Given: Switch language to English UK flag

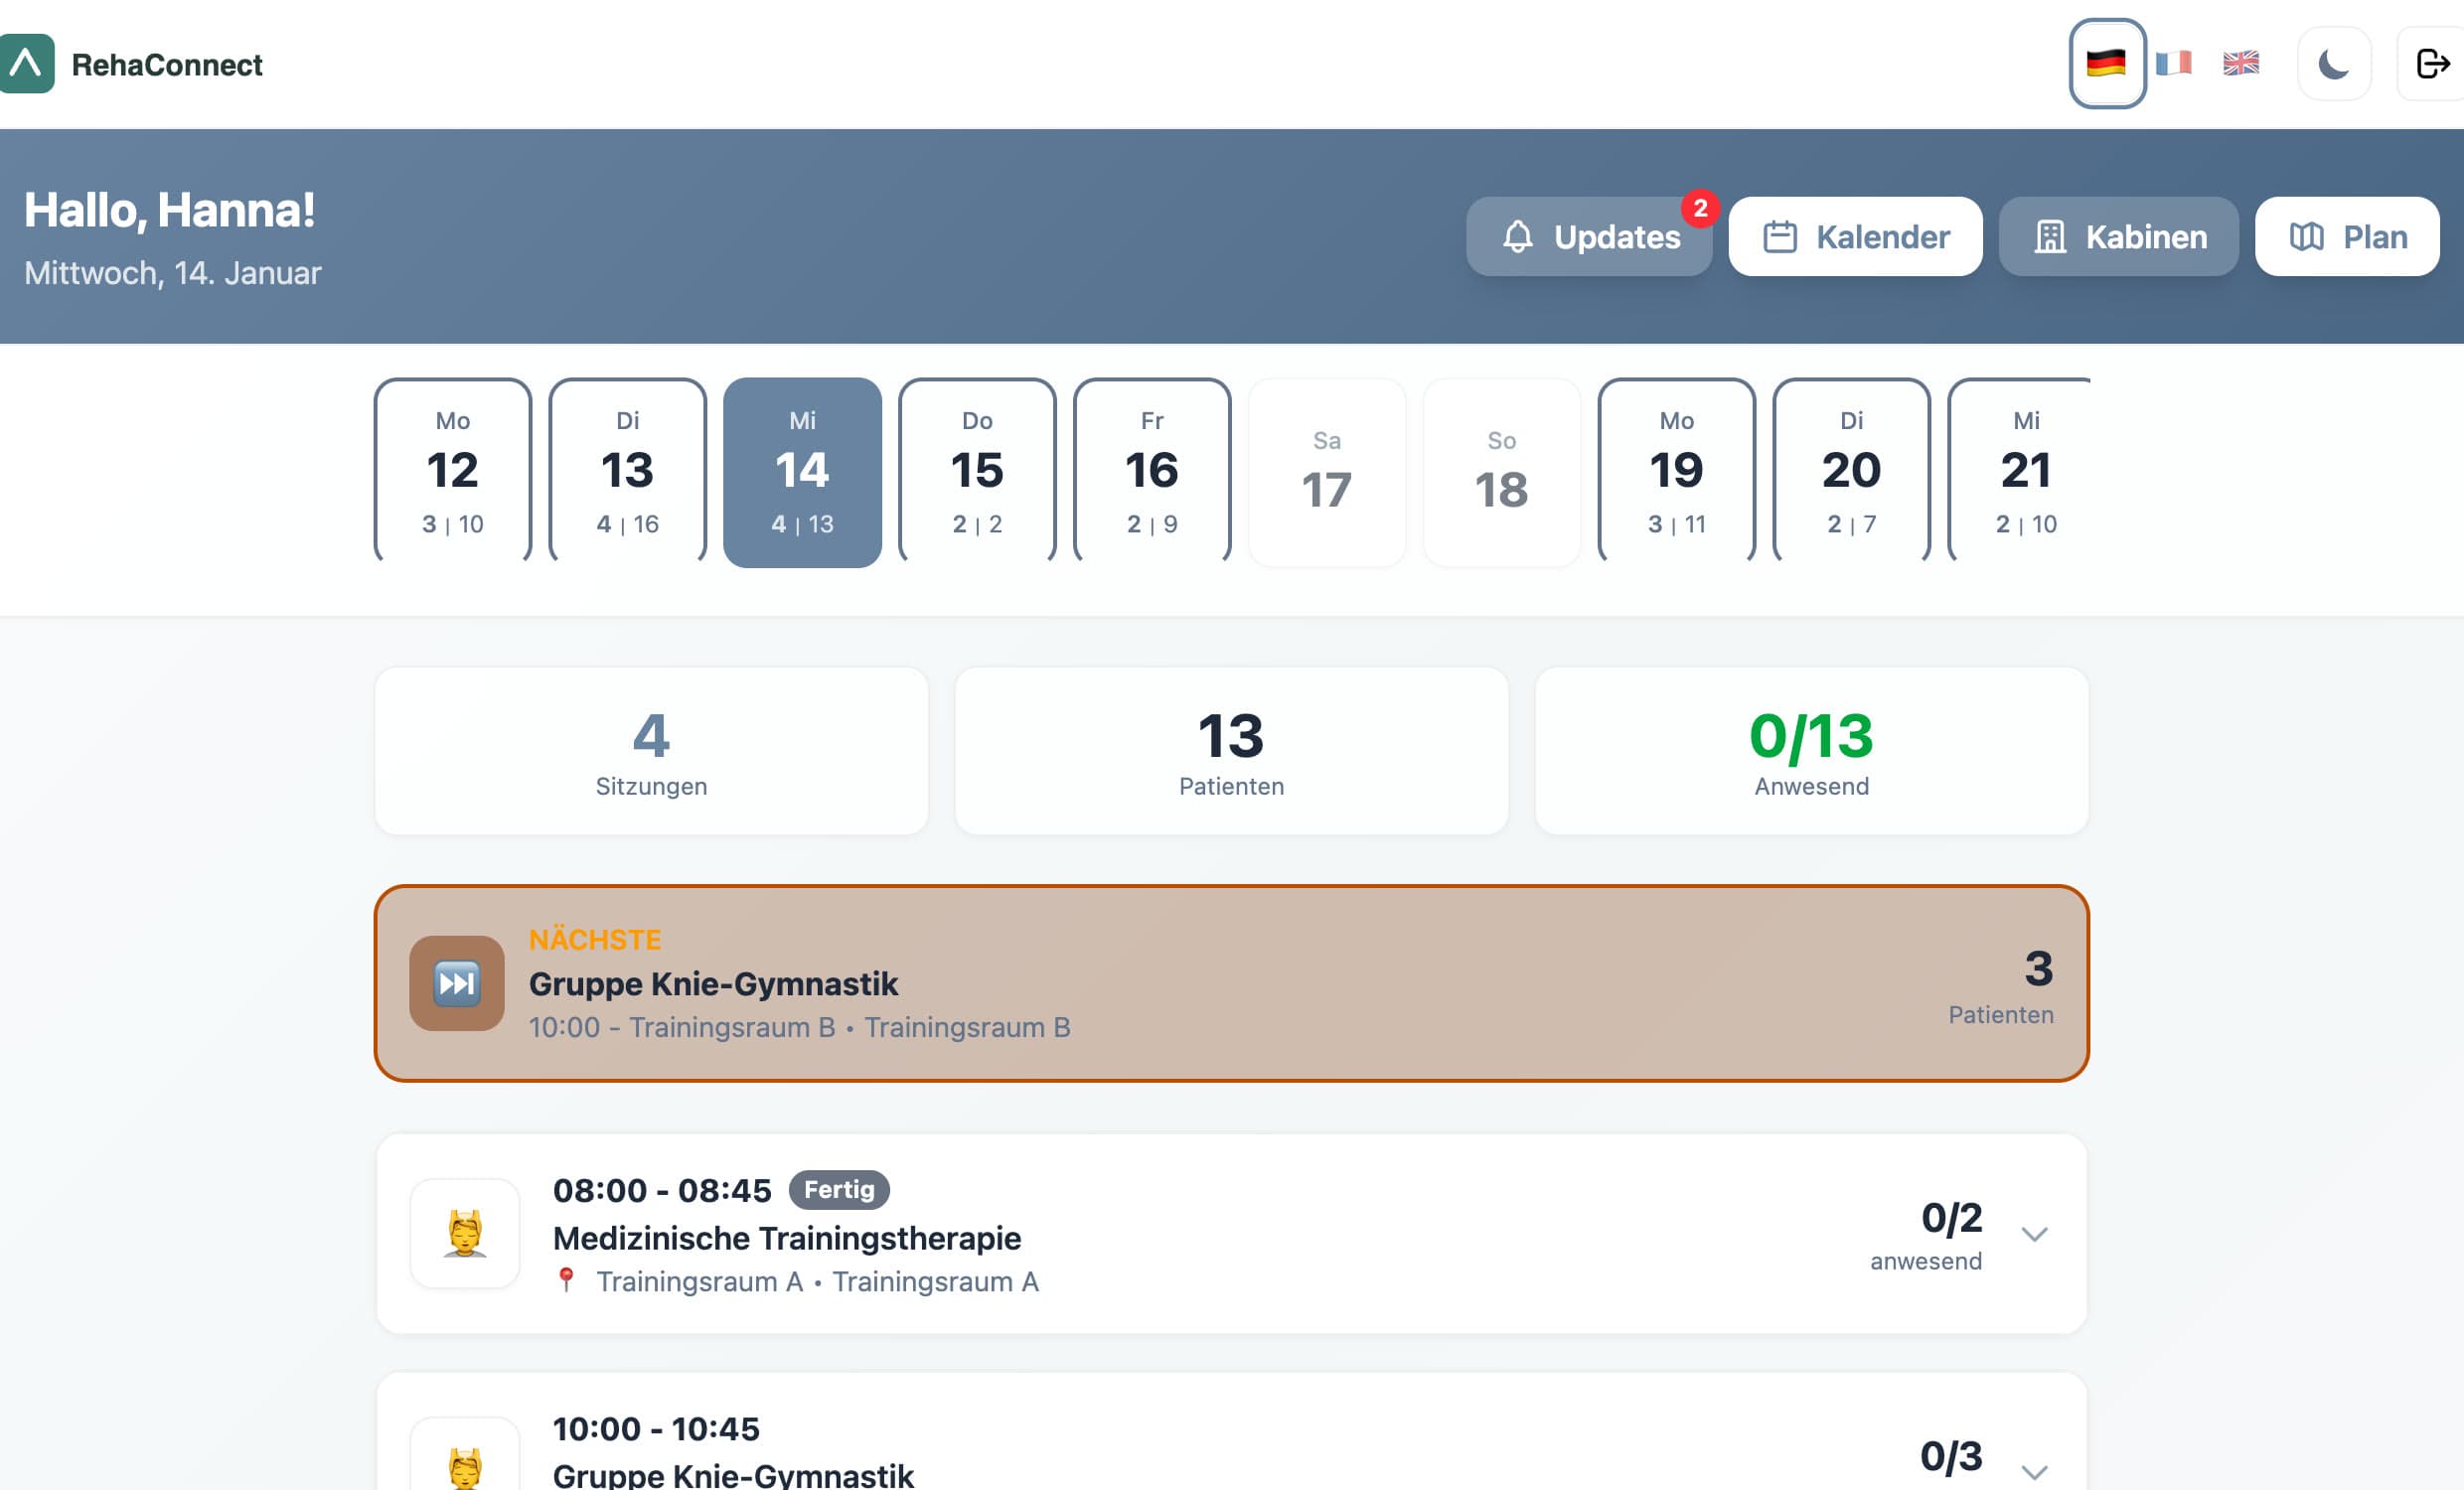Looking at the screenshot, I should [x=2240, y=64].
